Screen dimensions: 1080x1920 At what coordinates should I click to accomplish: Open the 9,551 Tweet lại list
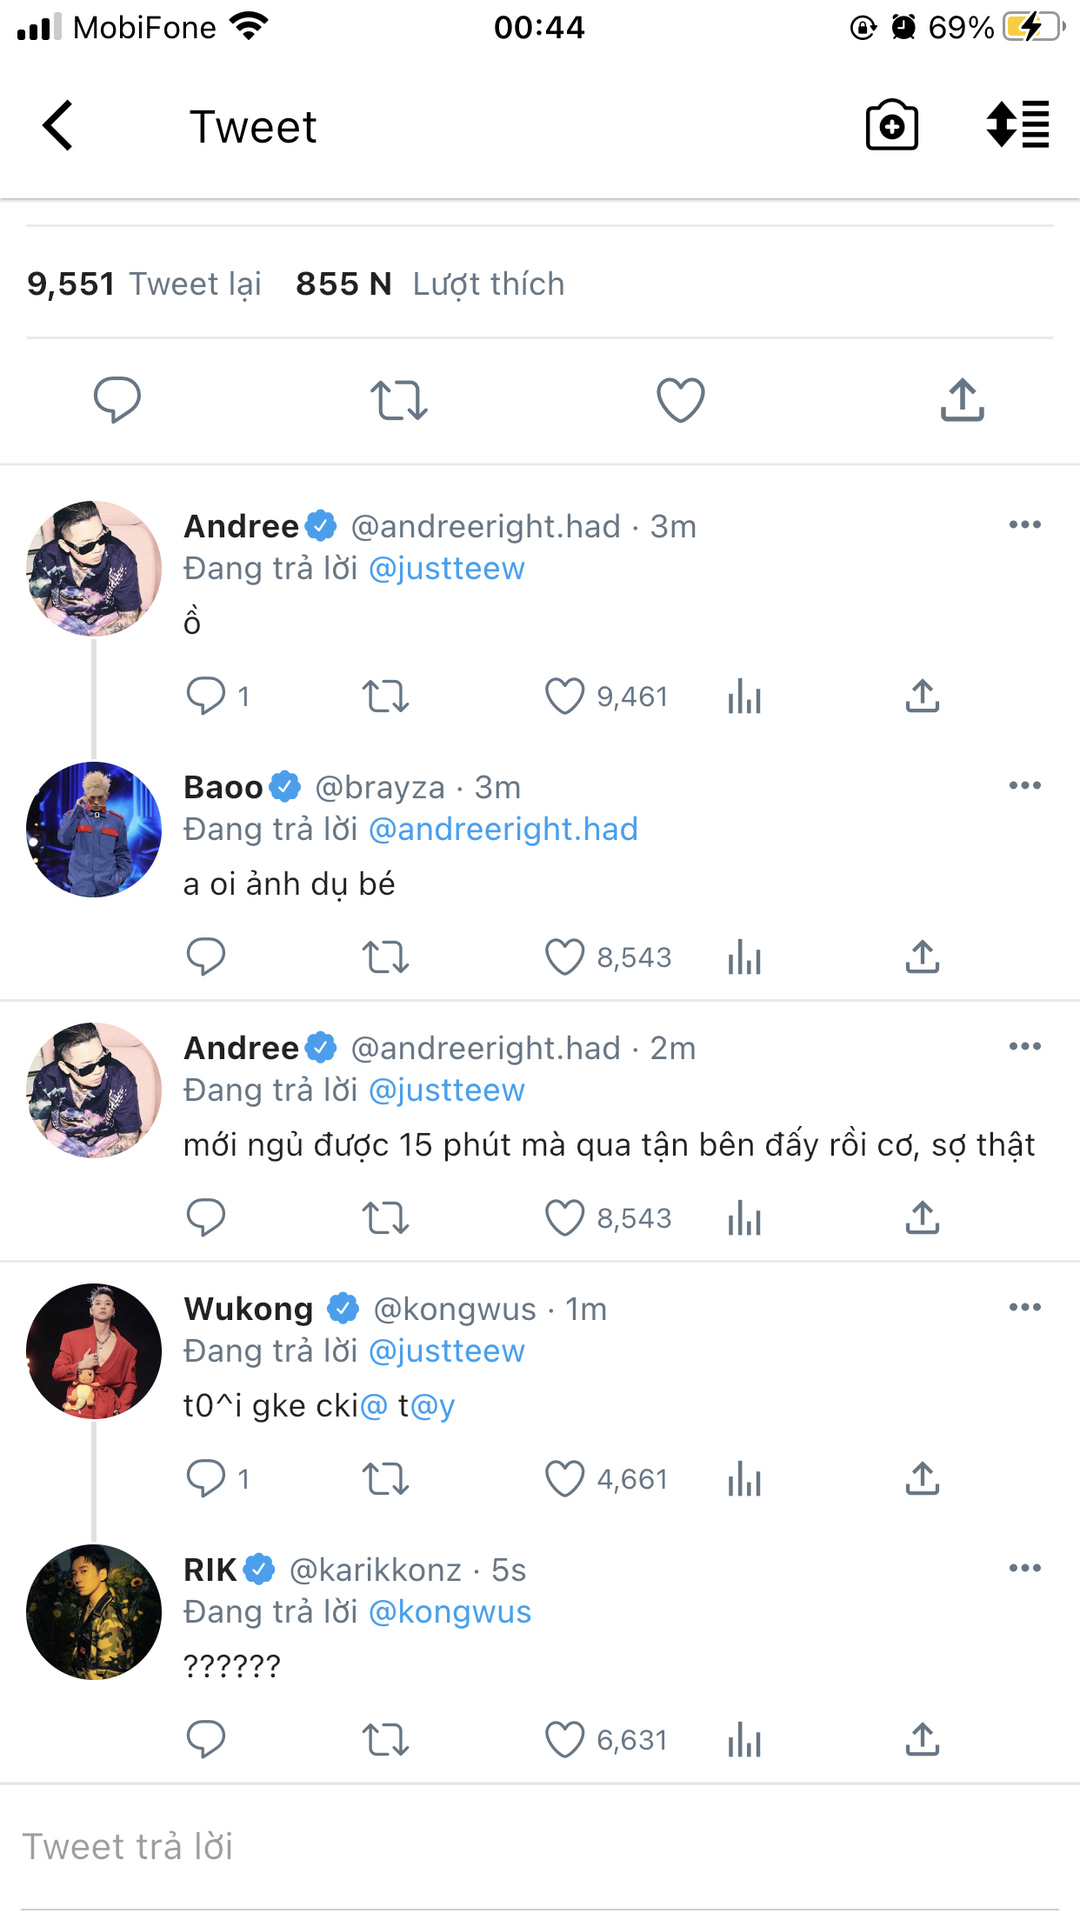point(144,284)
